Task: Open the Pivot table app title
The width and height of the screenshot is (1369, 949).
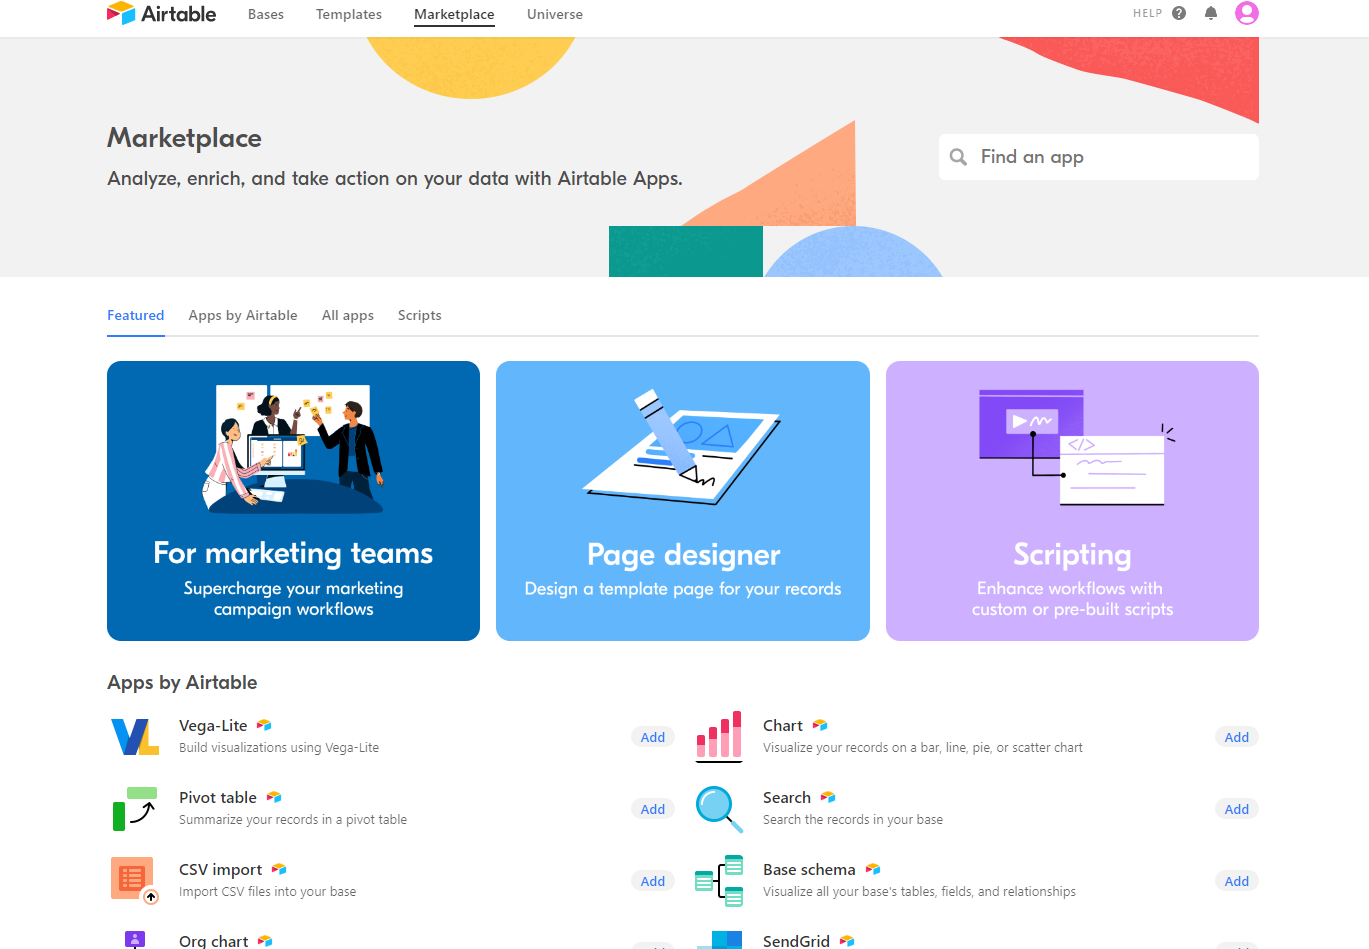Action: pos(218,797)
